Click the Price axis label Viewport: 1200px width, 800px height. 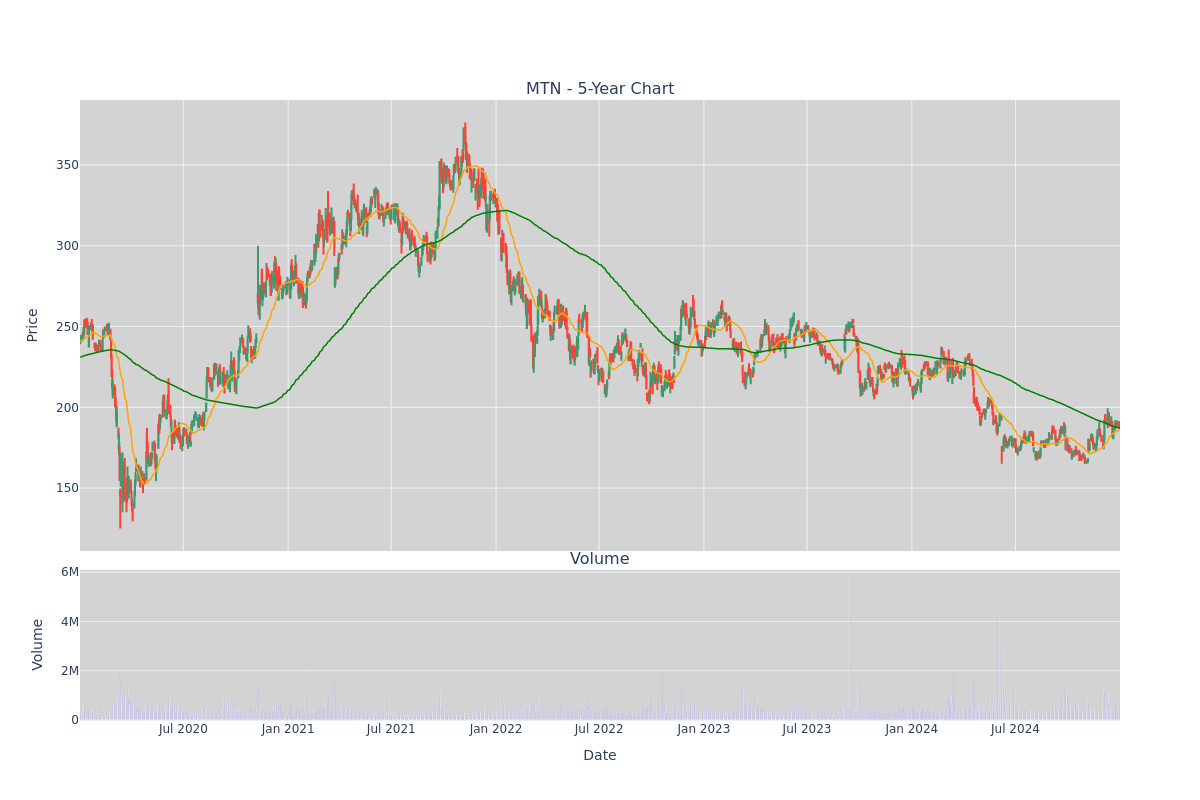point(33,325)
